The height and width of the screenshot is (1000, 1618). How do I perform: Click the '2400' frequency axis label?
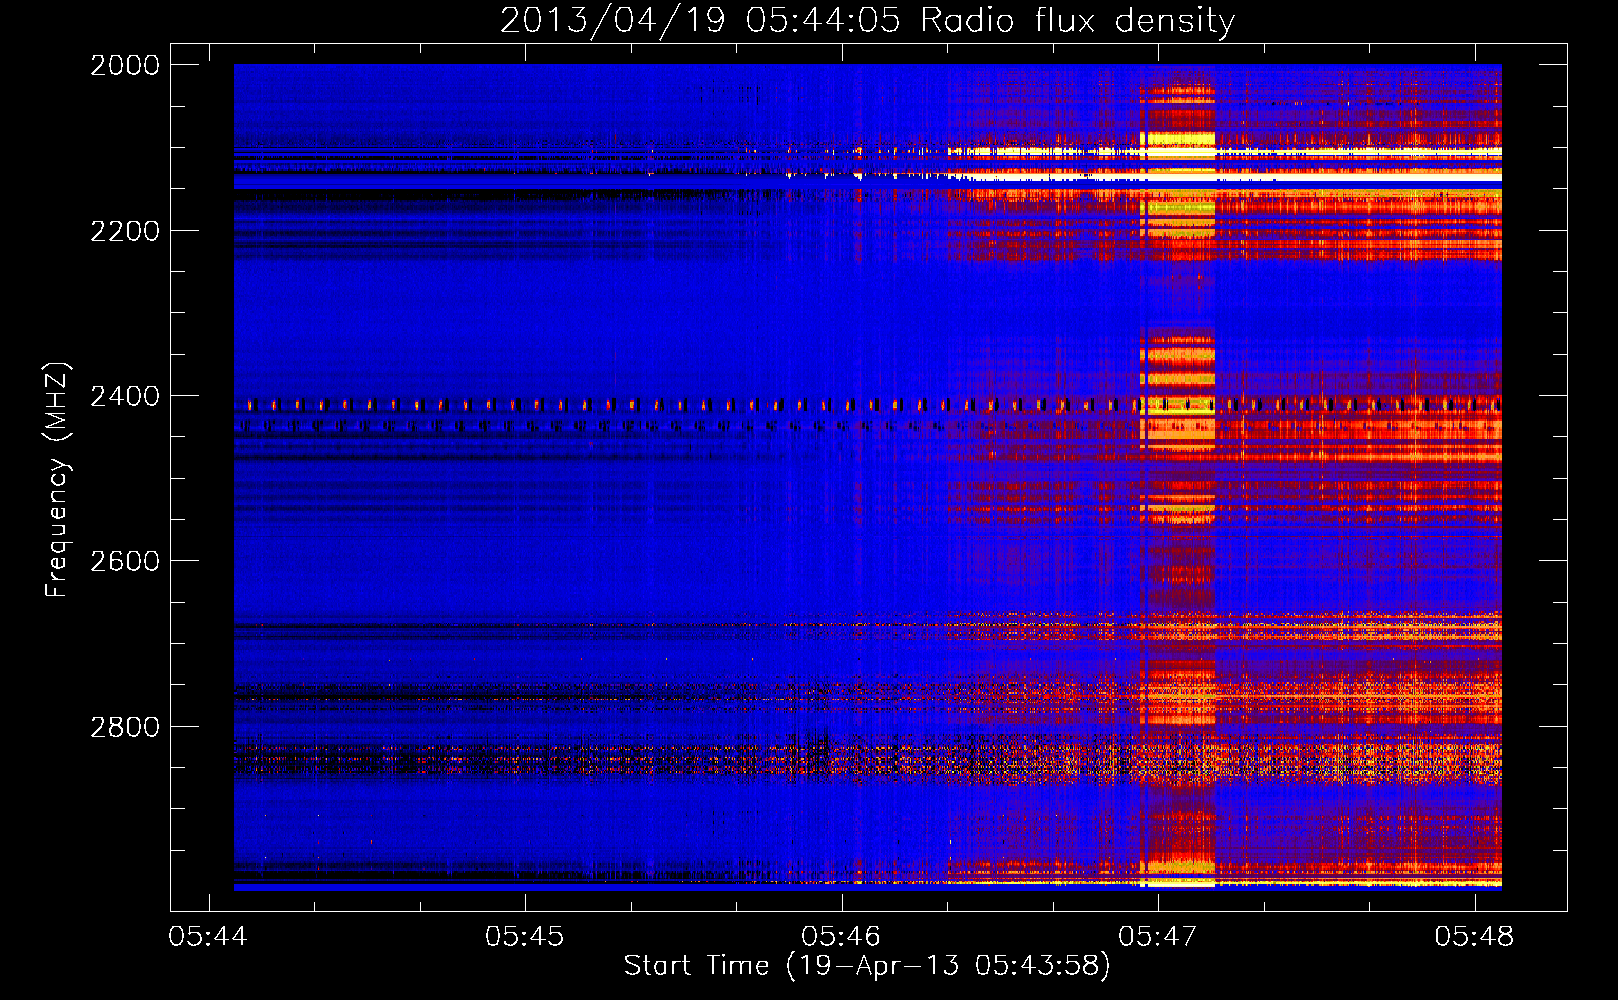coord(125,396)
